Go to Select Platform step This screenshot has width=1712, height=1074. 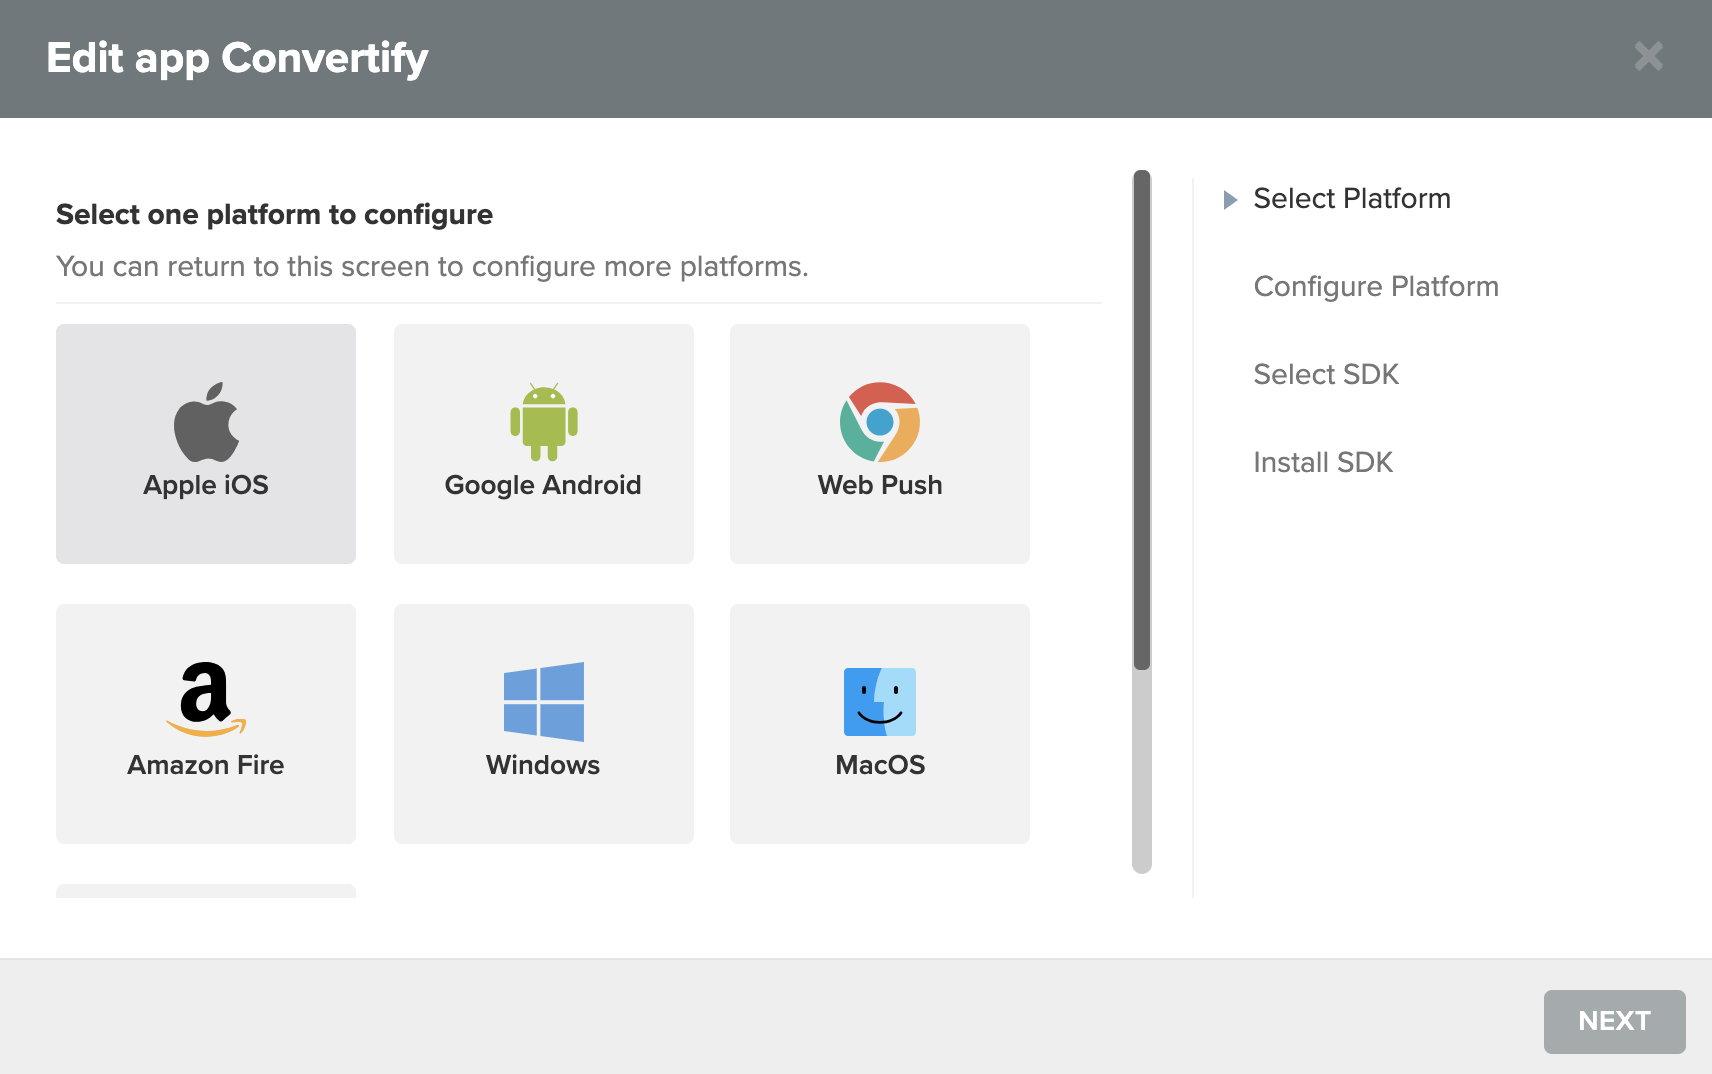click(x=1351, y=198)
